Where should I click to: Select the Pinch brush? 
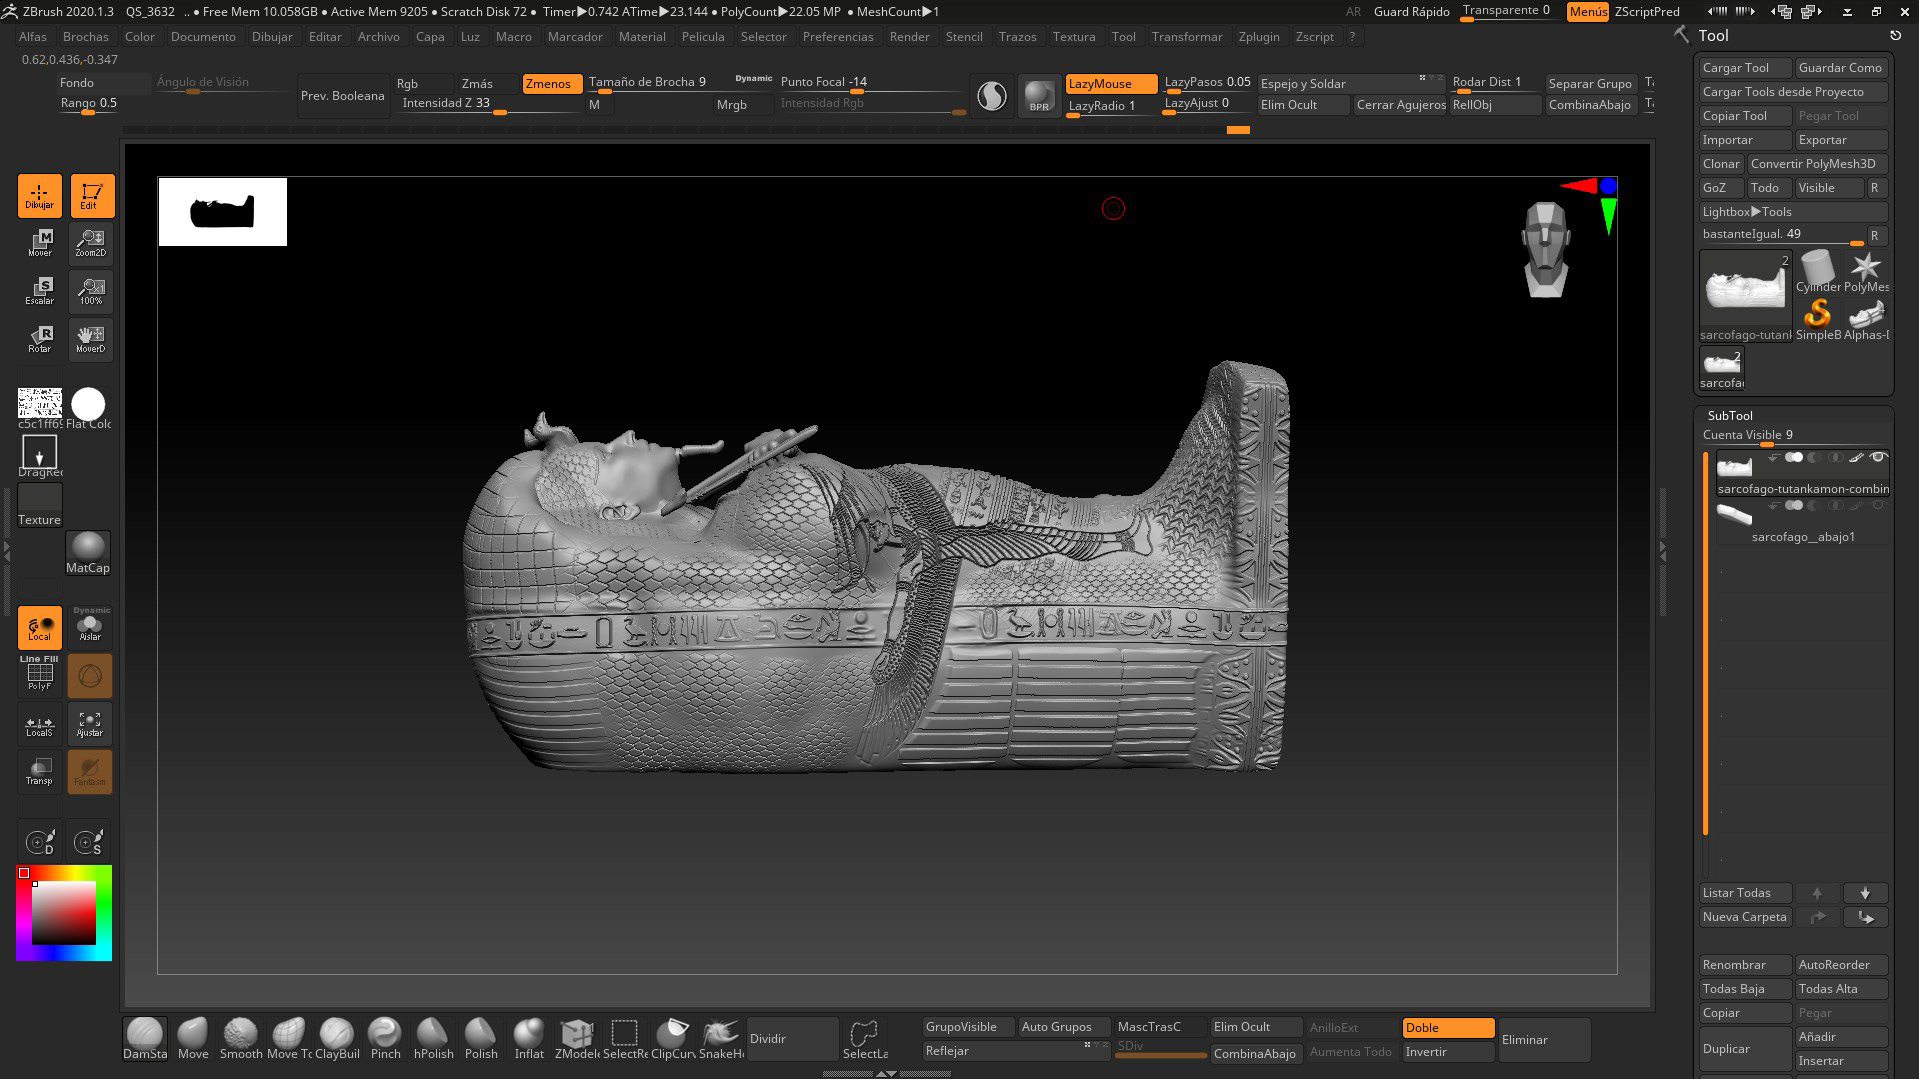pyautogui.click(x=385, y=1039)
